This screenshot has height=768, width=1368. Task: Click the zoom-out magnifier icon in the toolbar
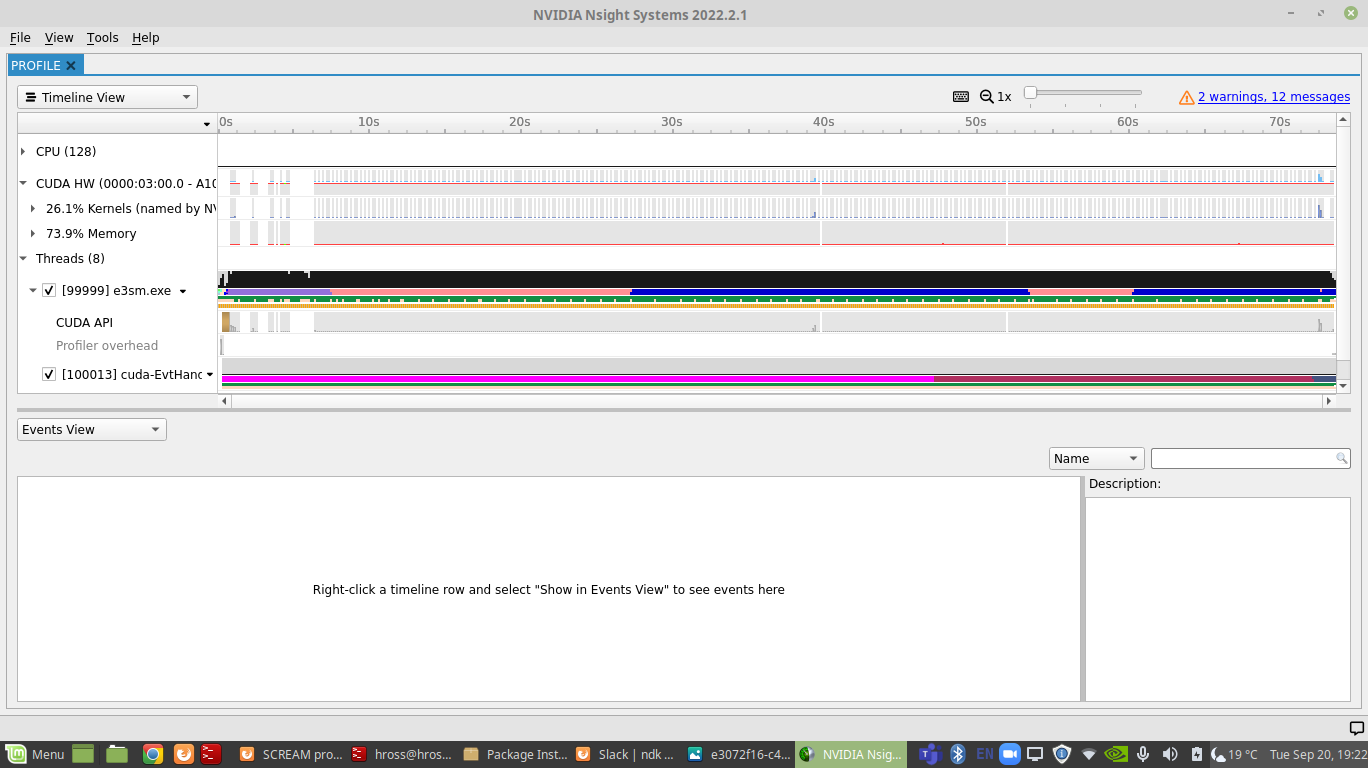988,96
